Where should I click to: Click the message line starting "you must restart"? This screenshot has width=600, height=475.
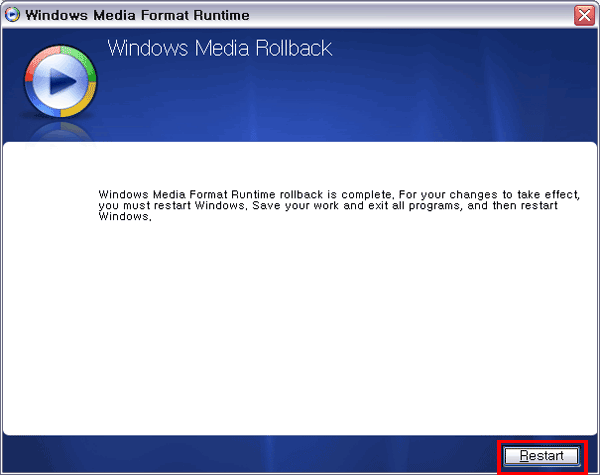click(340, 205)
